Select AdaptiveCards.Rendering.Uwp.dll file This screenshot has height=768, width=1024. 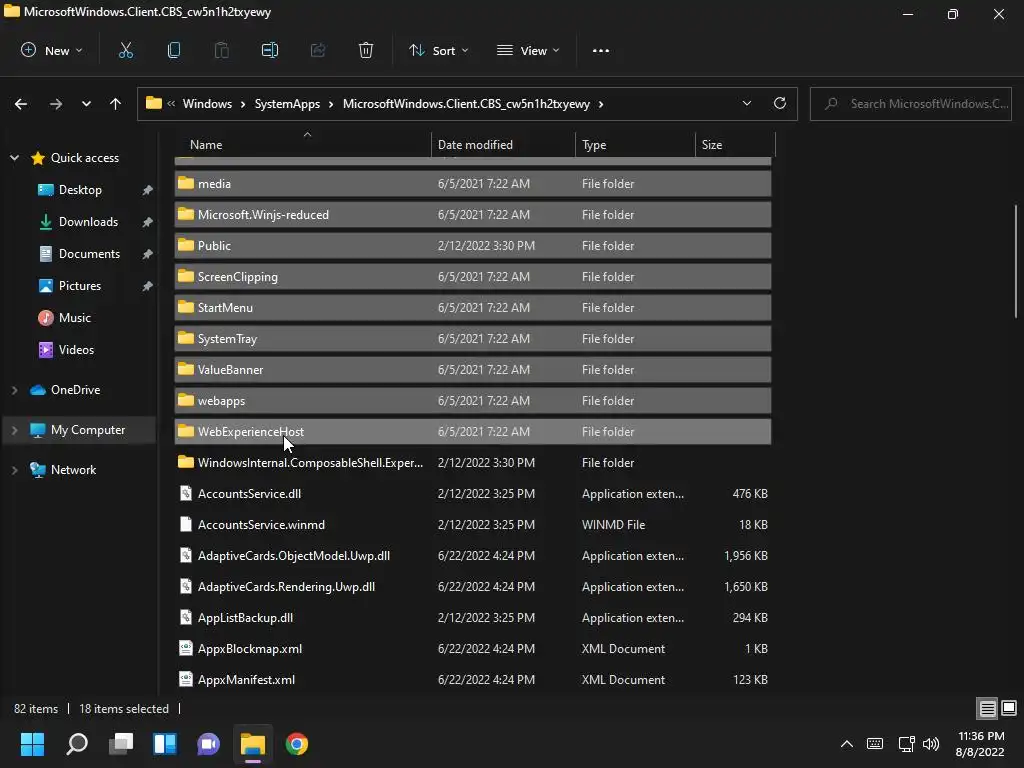click(x=473, y=587)
